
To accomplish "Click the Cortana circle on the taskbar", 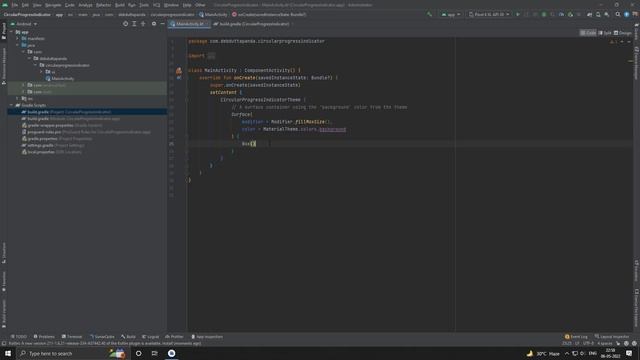I will [x=138, y=353].
